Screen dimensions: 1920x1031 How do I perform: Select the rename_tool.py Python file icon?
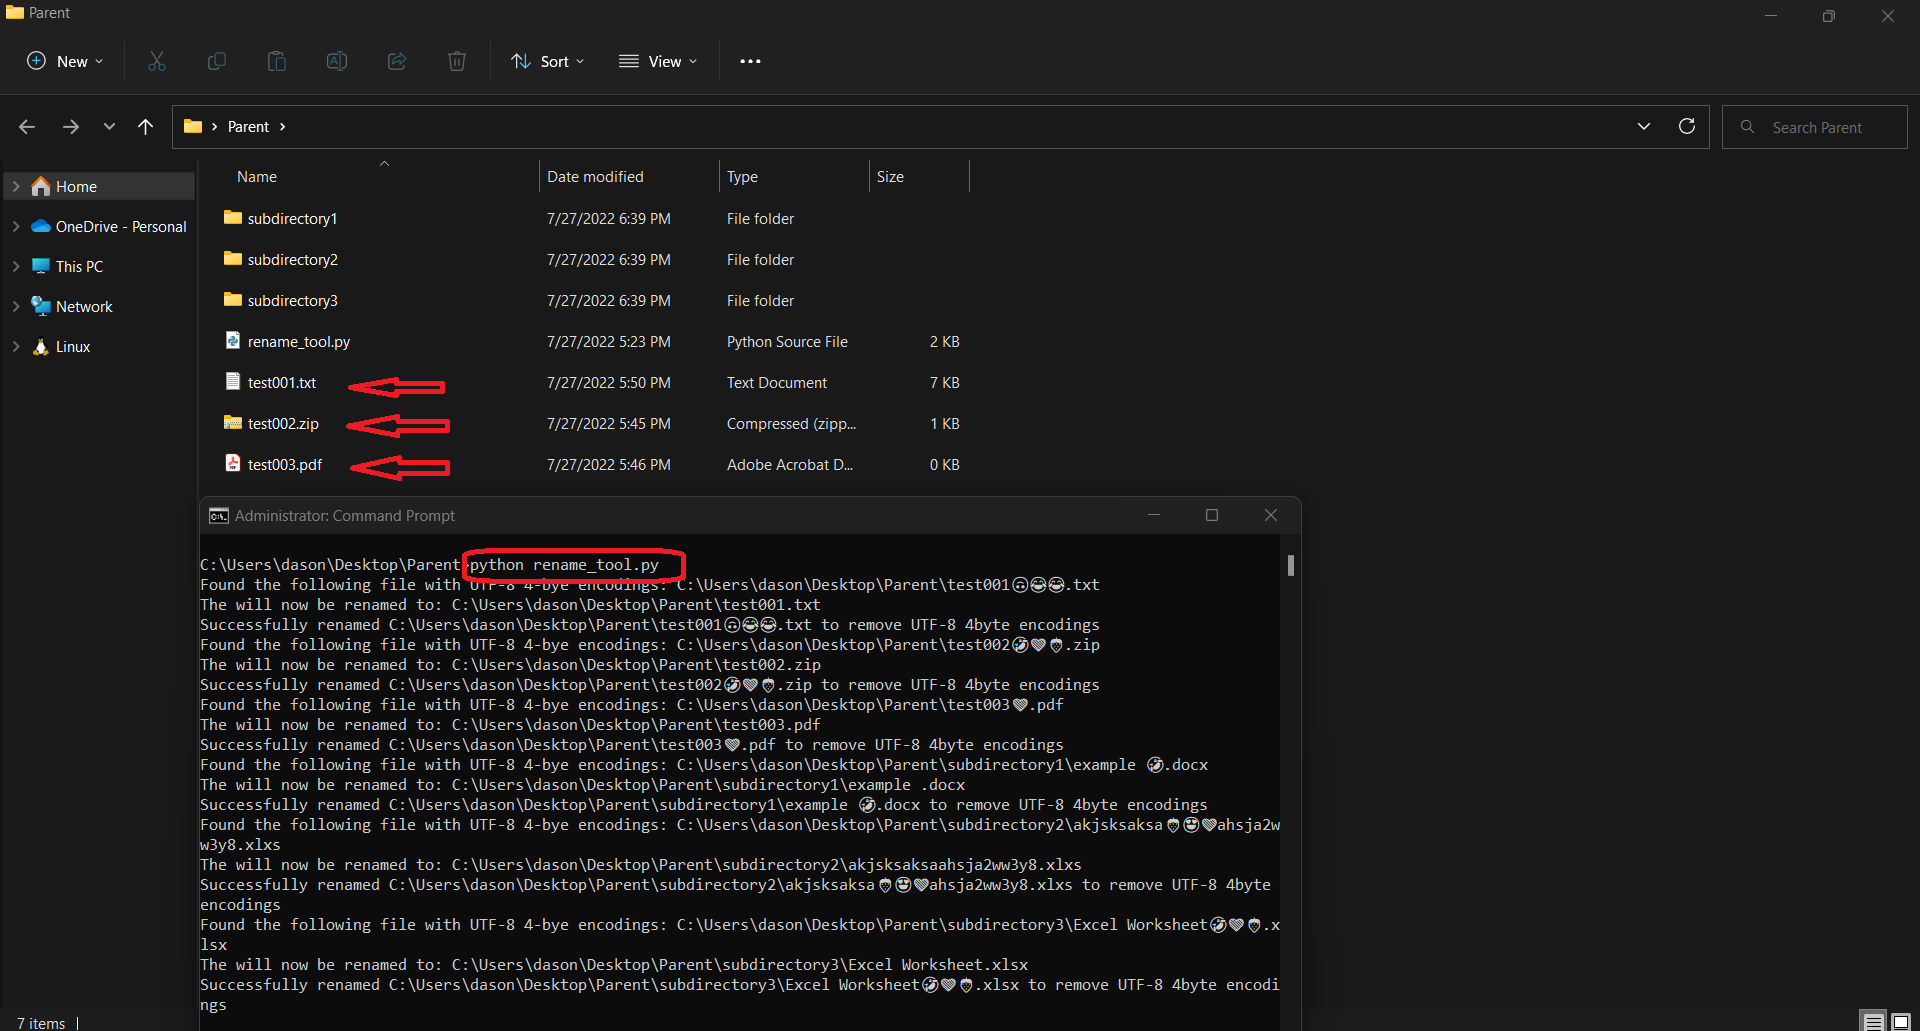(233, 340)
